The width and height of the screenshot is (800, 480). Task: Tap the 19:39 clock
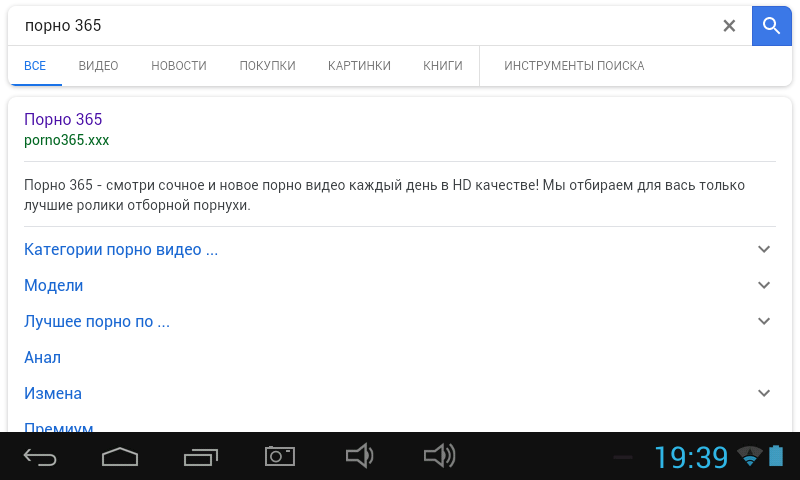pos(691,458)
